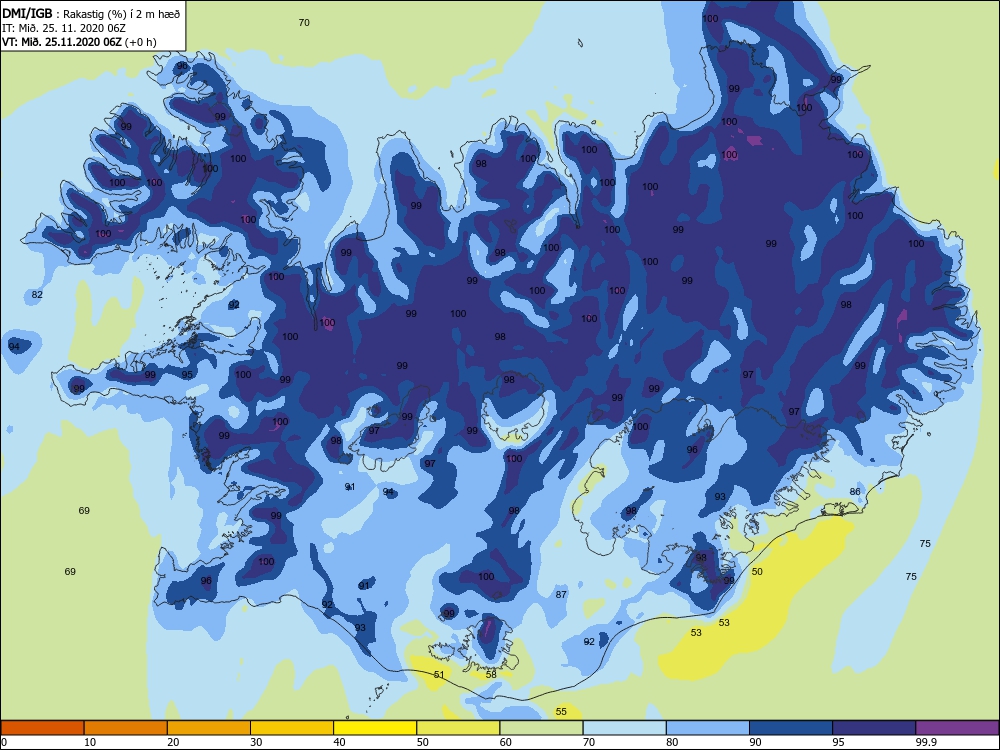Click the legend scale label '80'
Viewport: 1000px width, 750px height.
coord(672,742)
